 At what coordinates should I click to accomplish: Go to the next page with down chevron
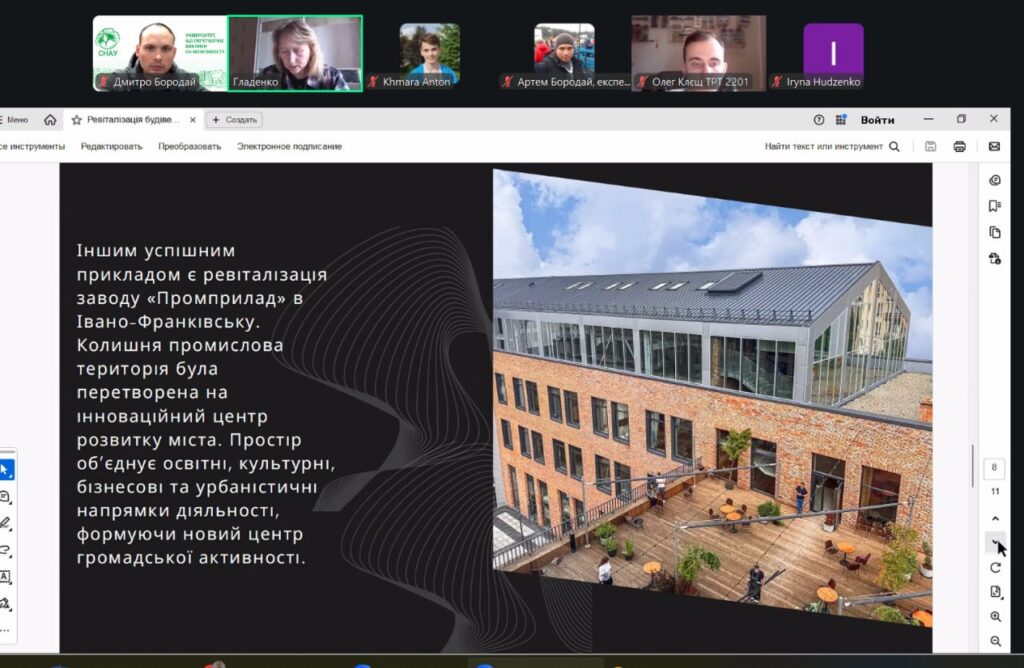(x=995, y=543)
